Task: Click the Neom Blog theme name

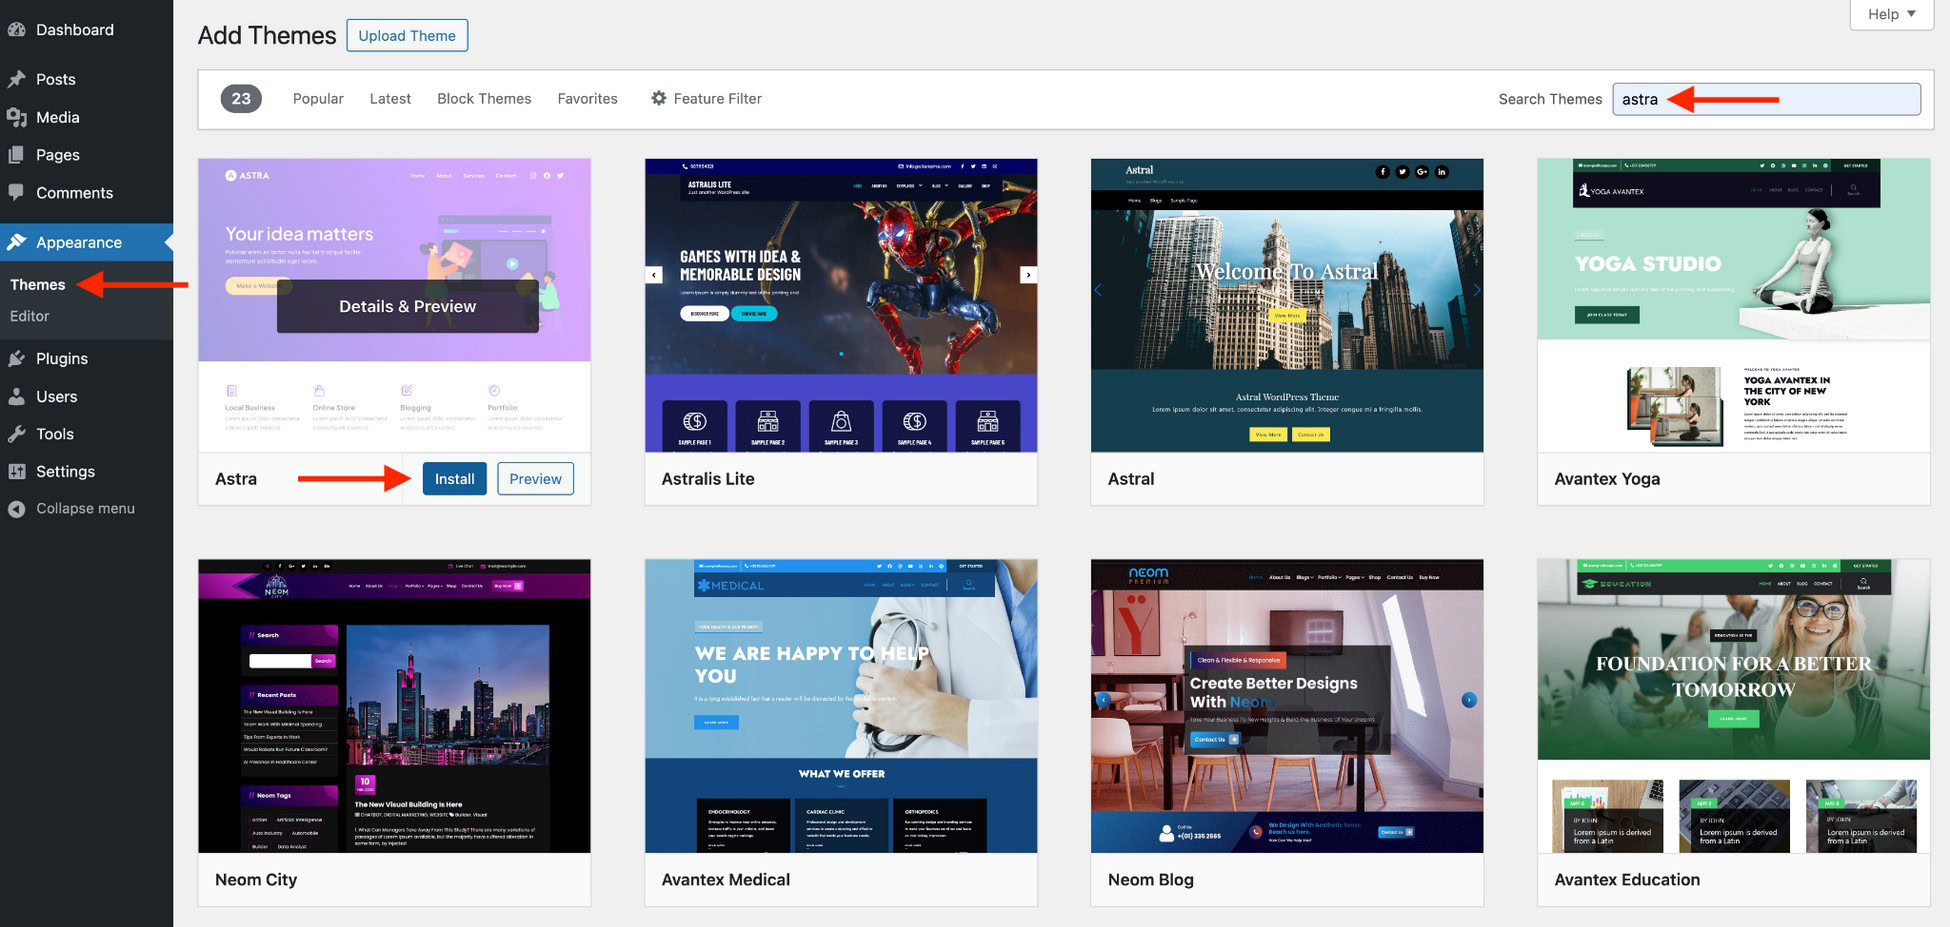Action: point(1151,880)
